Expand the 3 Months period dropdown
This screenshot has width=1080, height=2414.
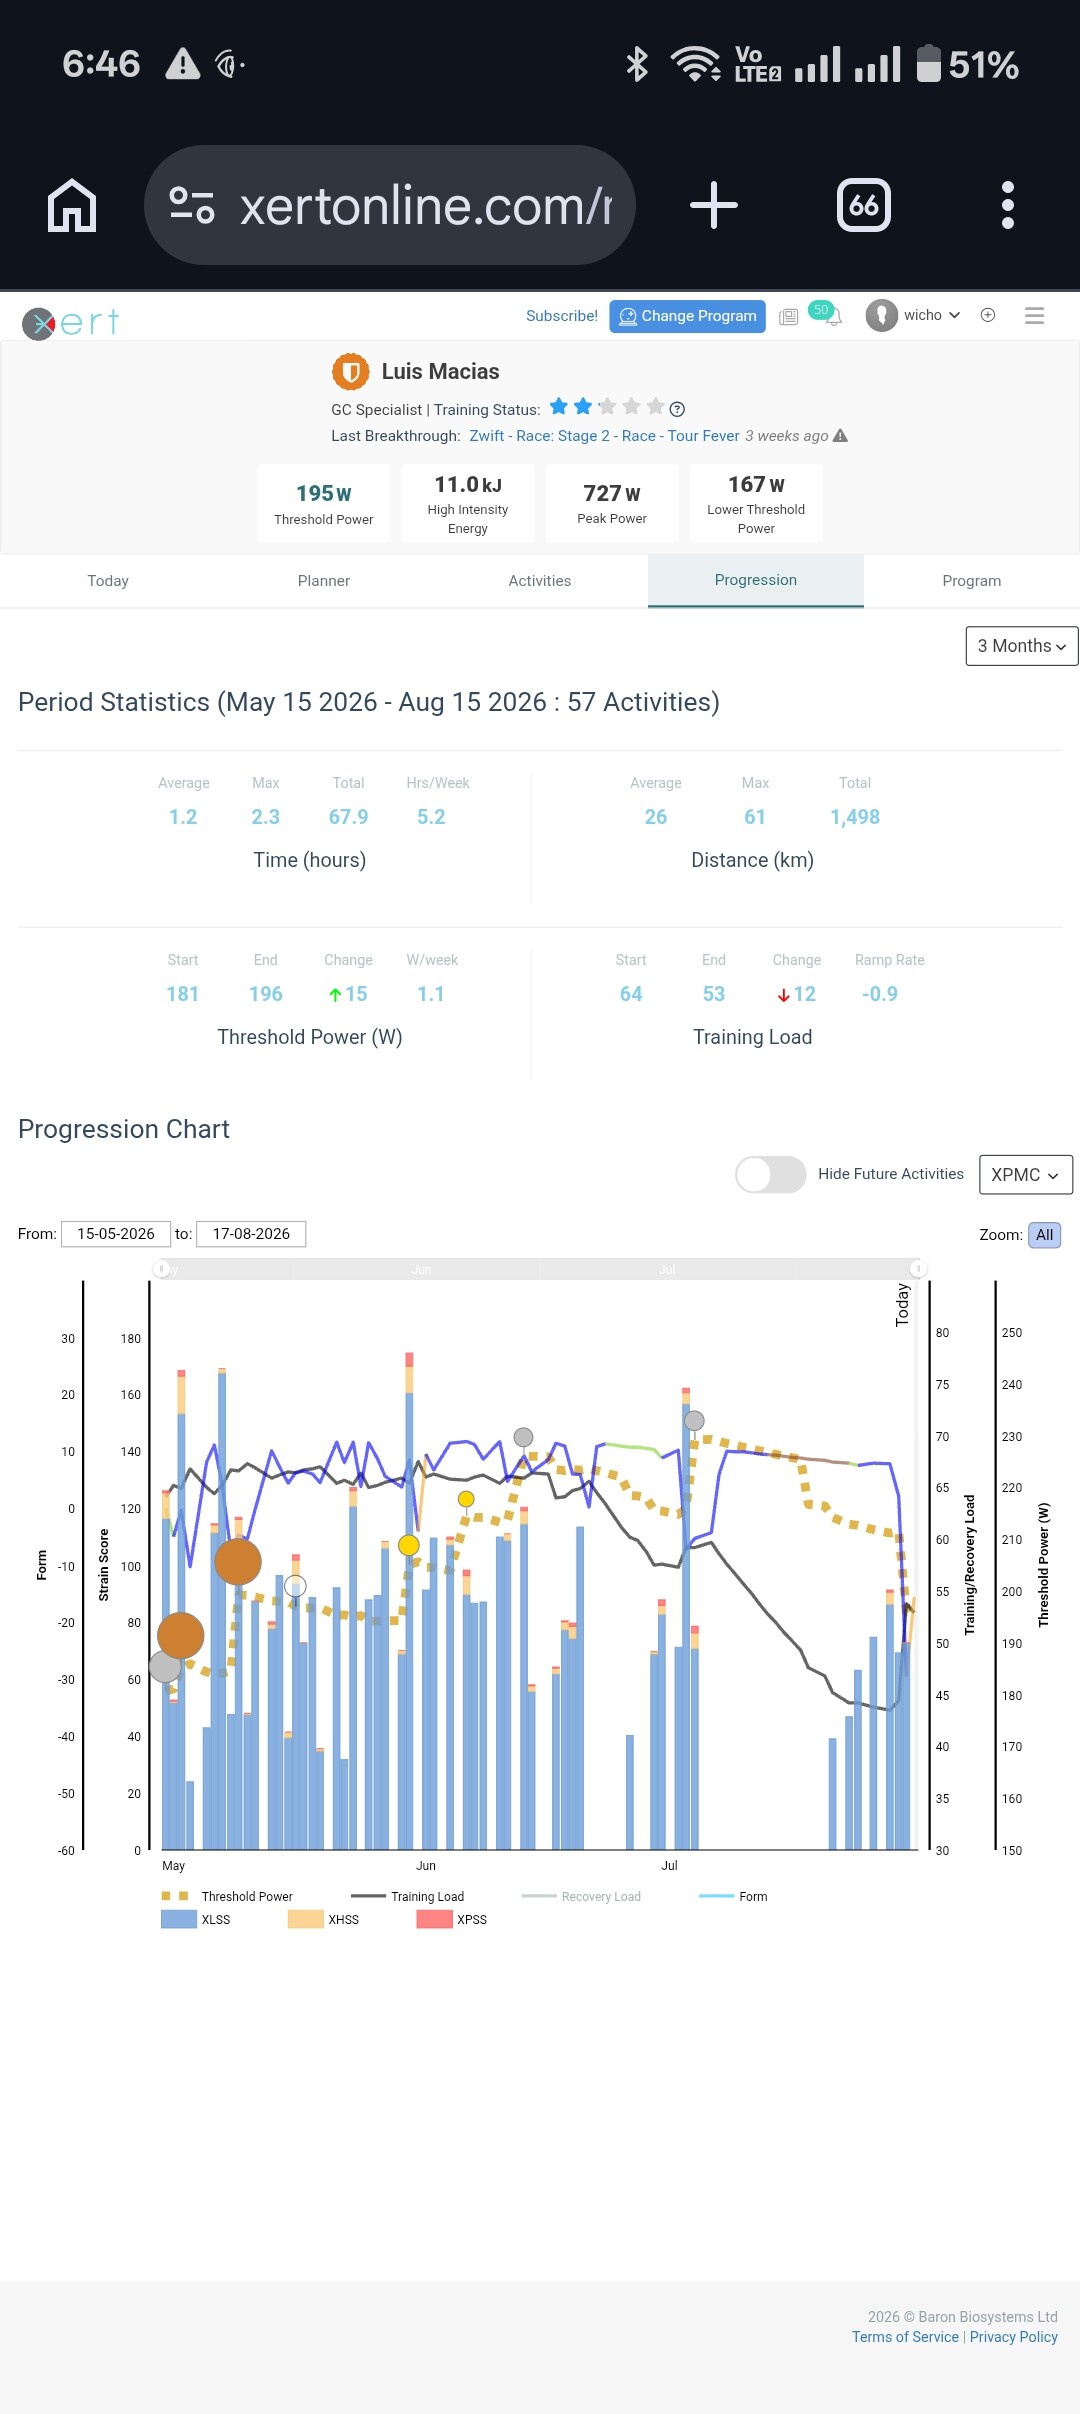pos(1022,646)
